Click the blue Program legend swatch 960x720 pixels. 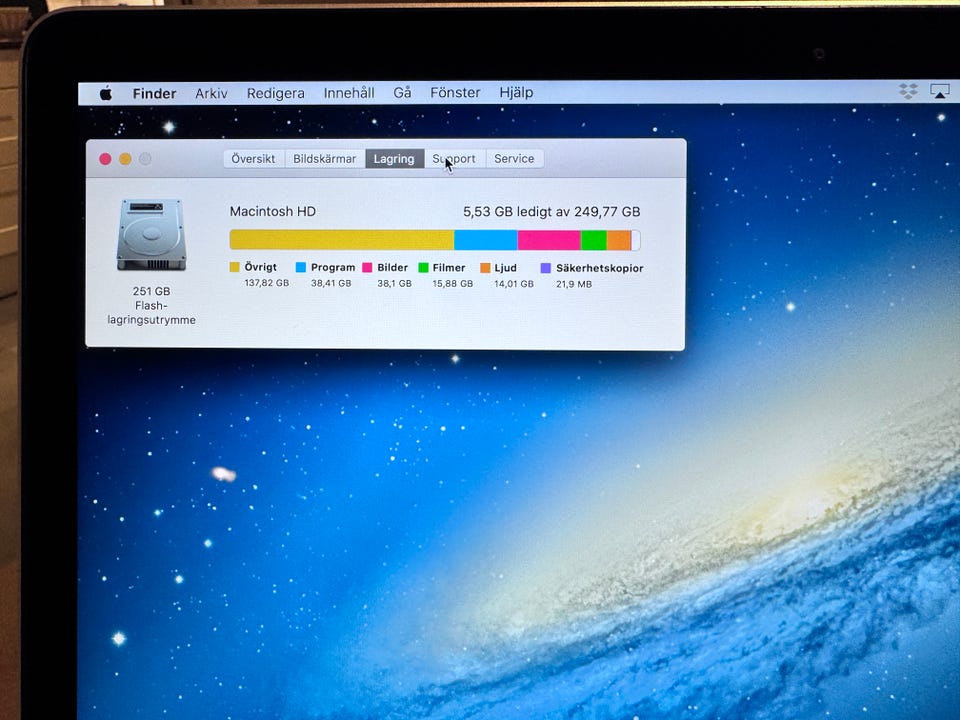pos(301,267)
